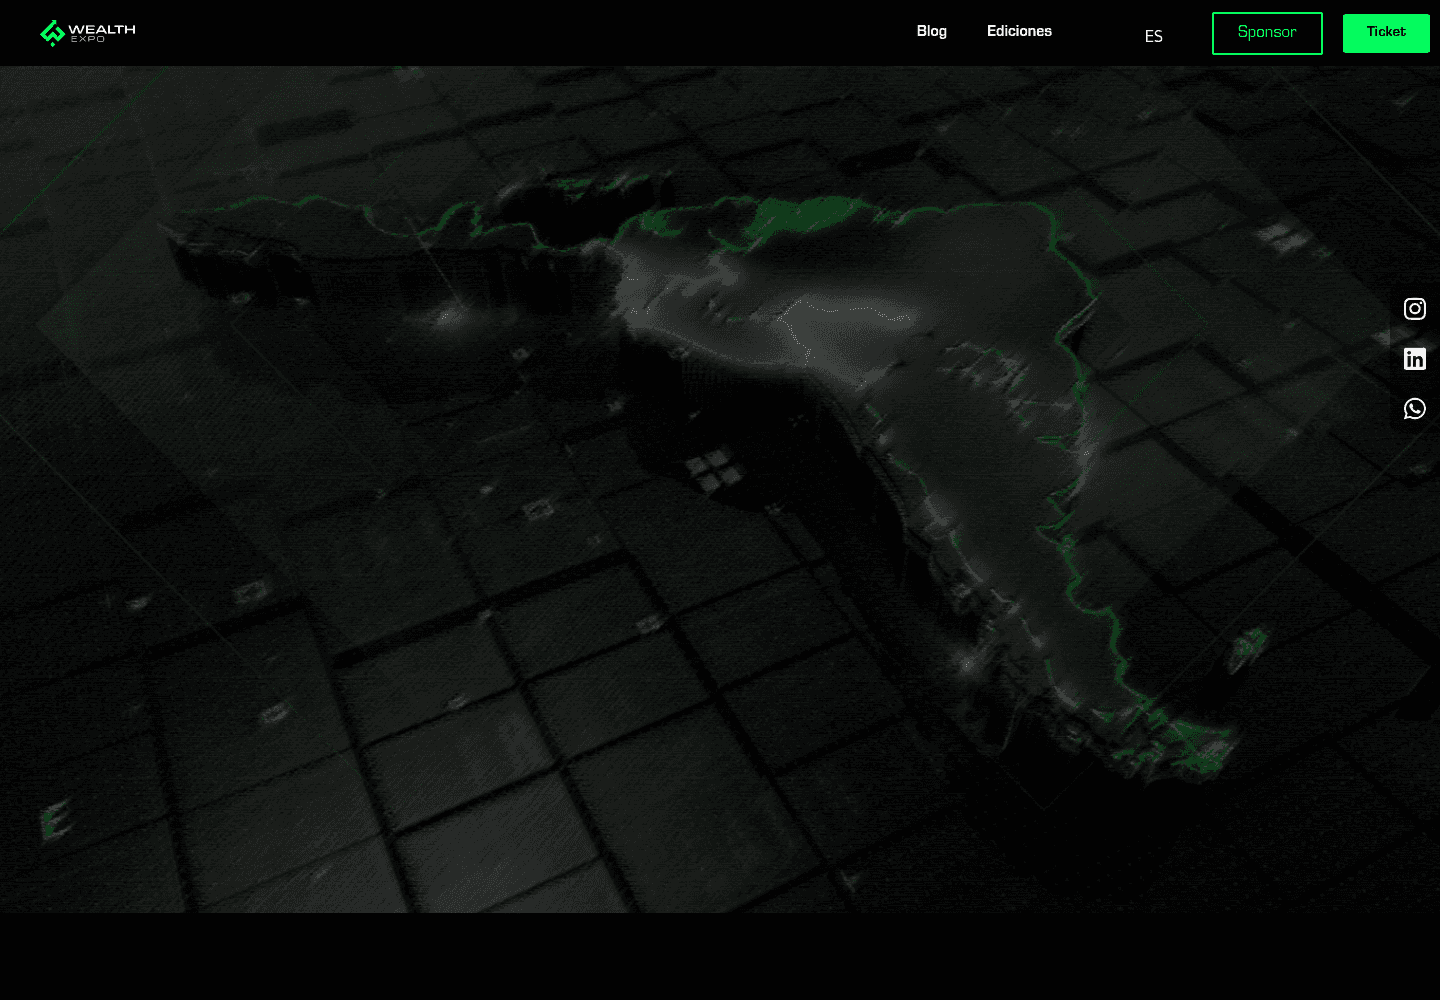Open the ES language selector
This screenshot has width=1440, height=1000.
pos(1153,36)
